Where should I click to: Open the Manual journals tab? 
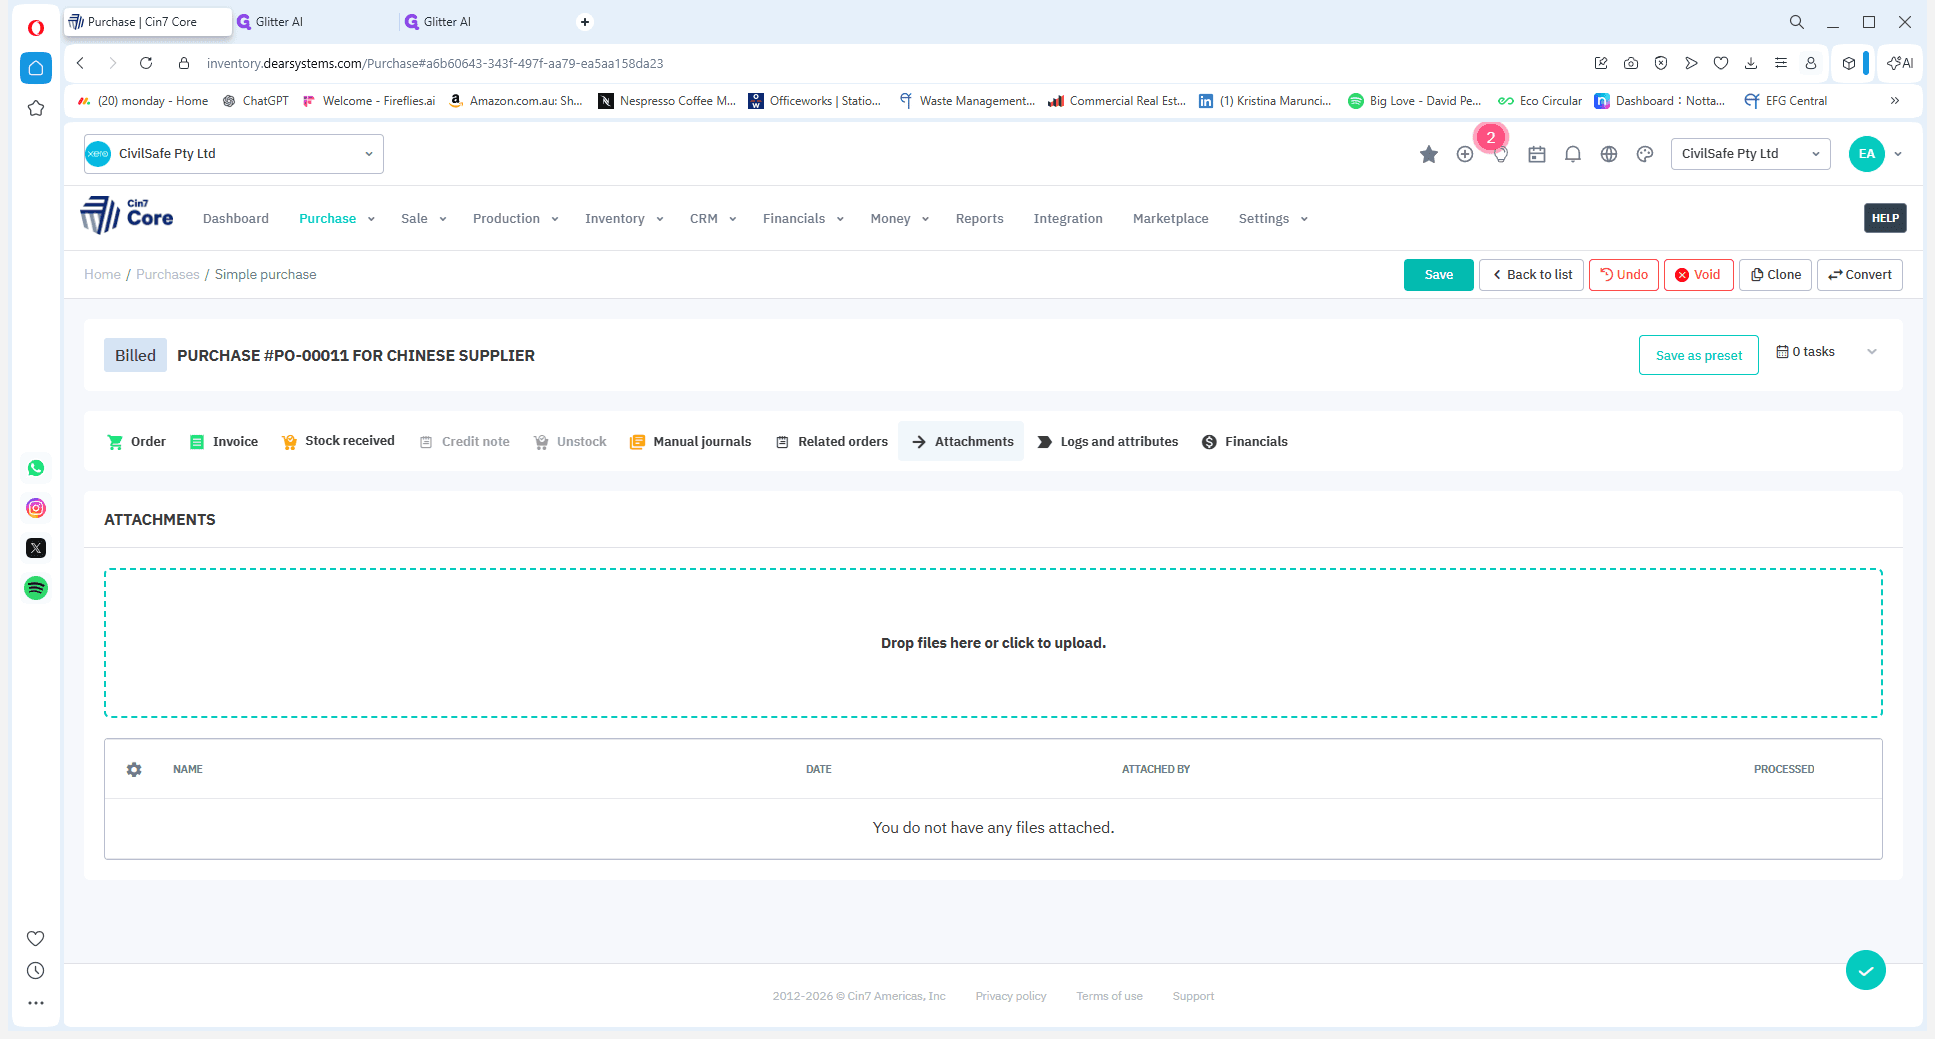[x=690, y=442]
